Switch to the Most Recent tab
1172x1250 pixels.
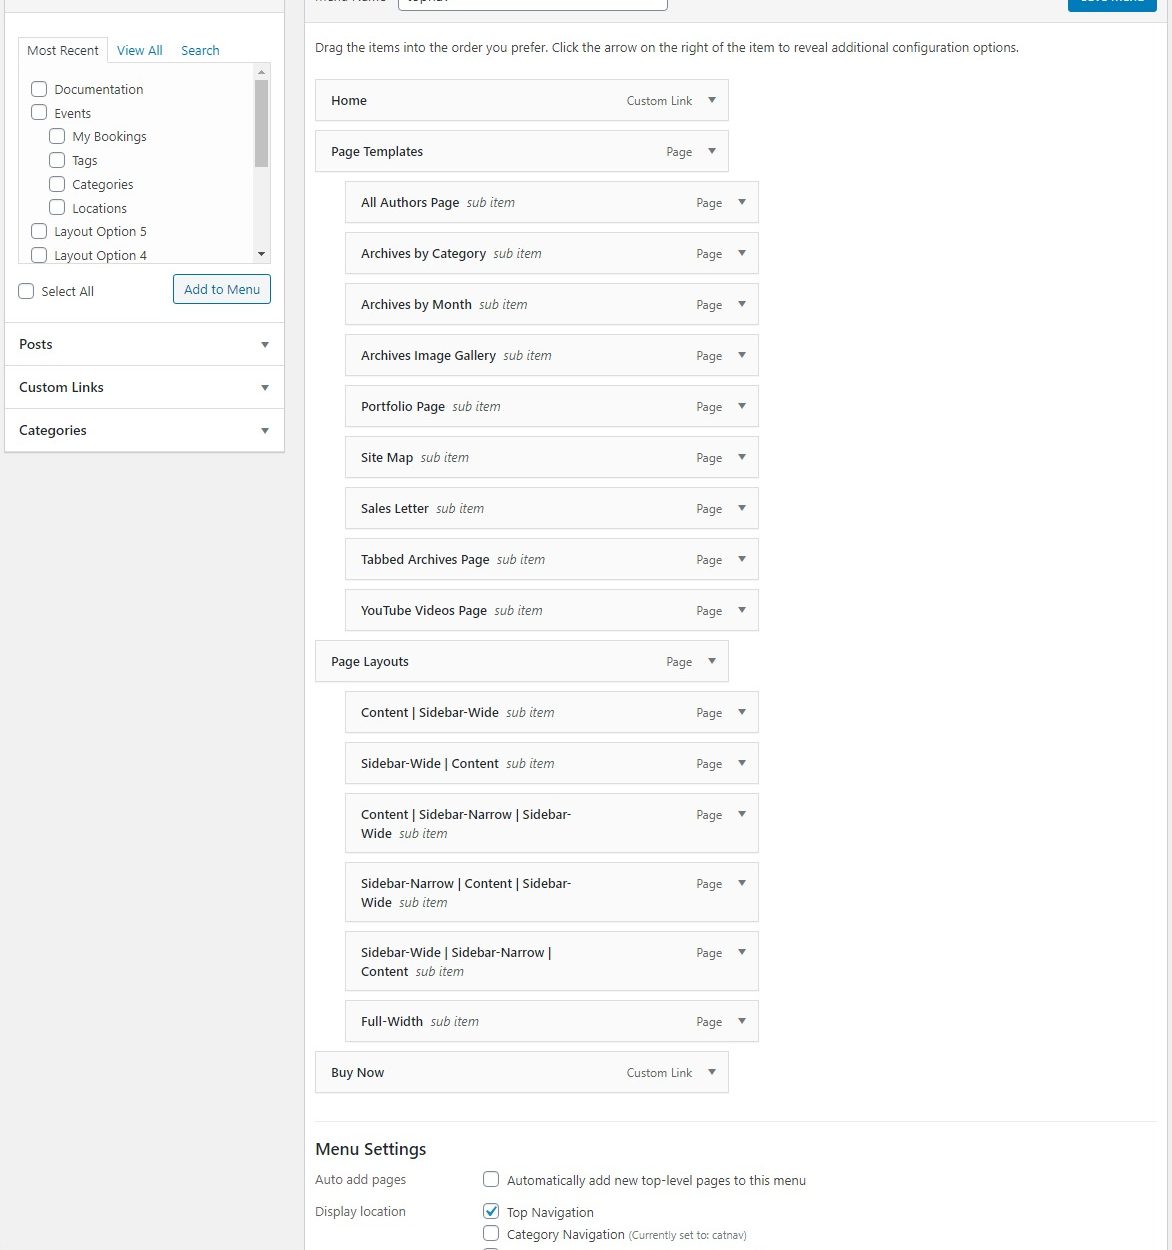tap(63, 50)
